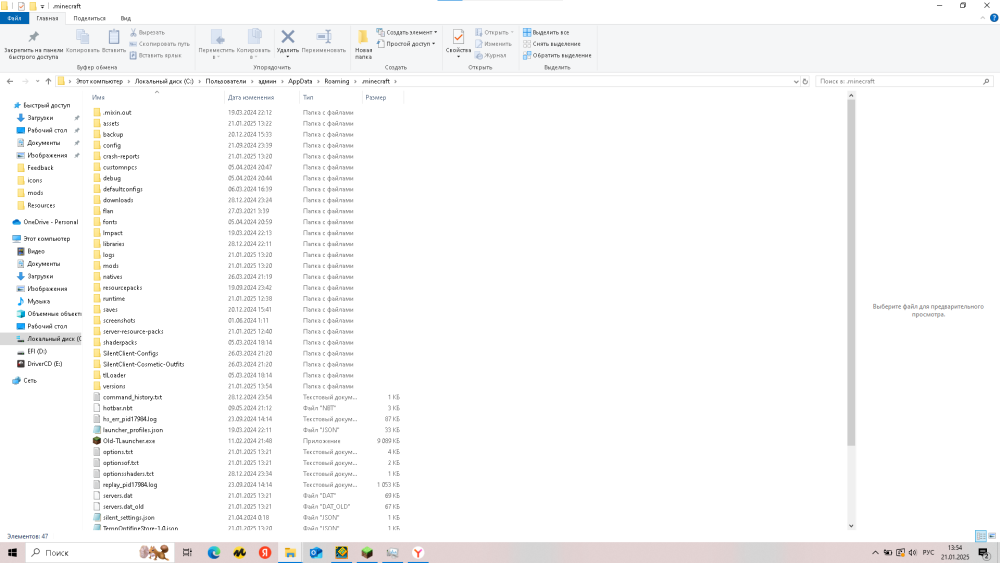The width and height of the screenshot is (1000, 563).
Task: Click AppData in breadcrumb path
Action: pyautogui.click(x=300, y=82)
